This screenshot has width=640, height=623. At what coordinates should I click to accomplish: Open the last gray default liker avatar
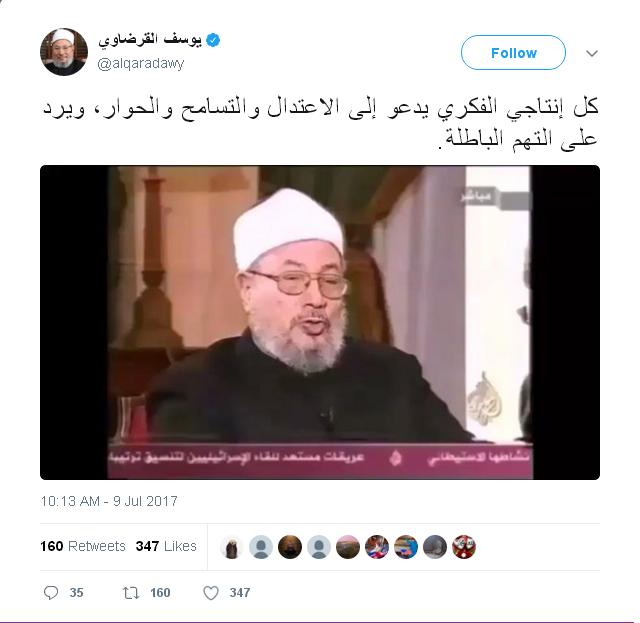coord(319,547)
